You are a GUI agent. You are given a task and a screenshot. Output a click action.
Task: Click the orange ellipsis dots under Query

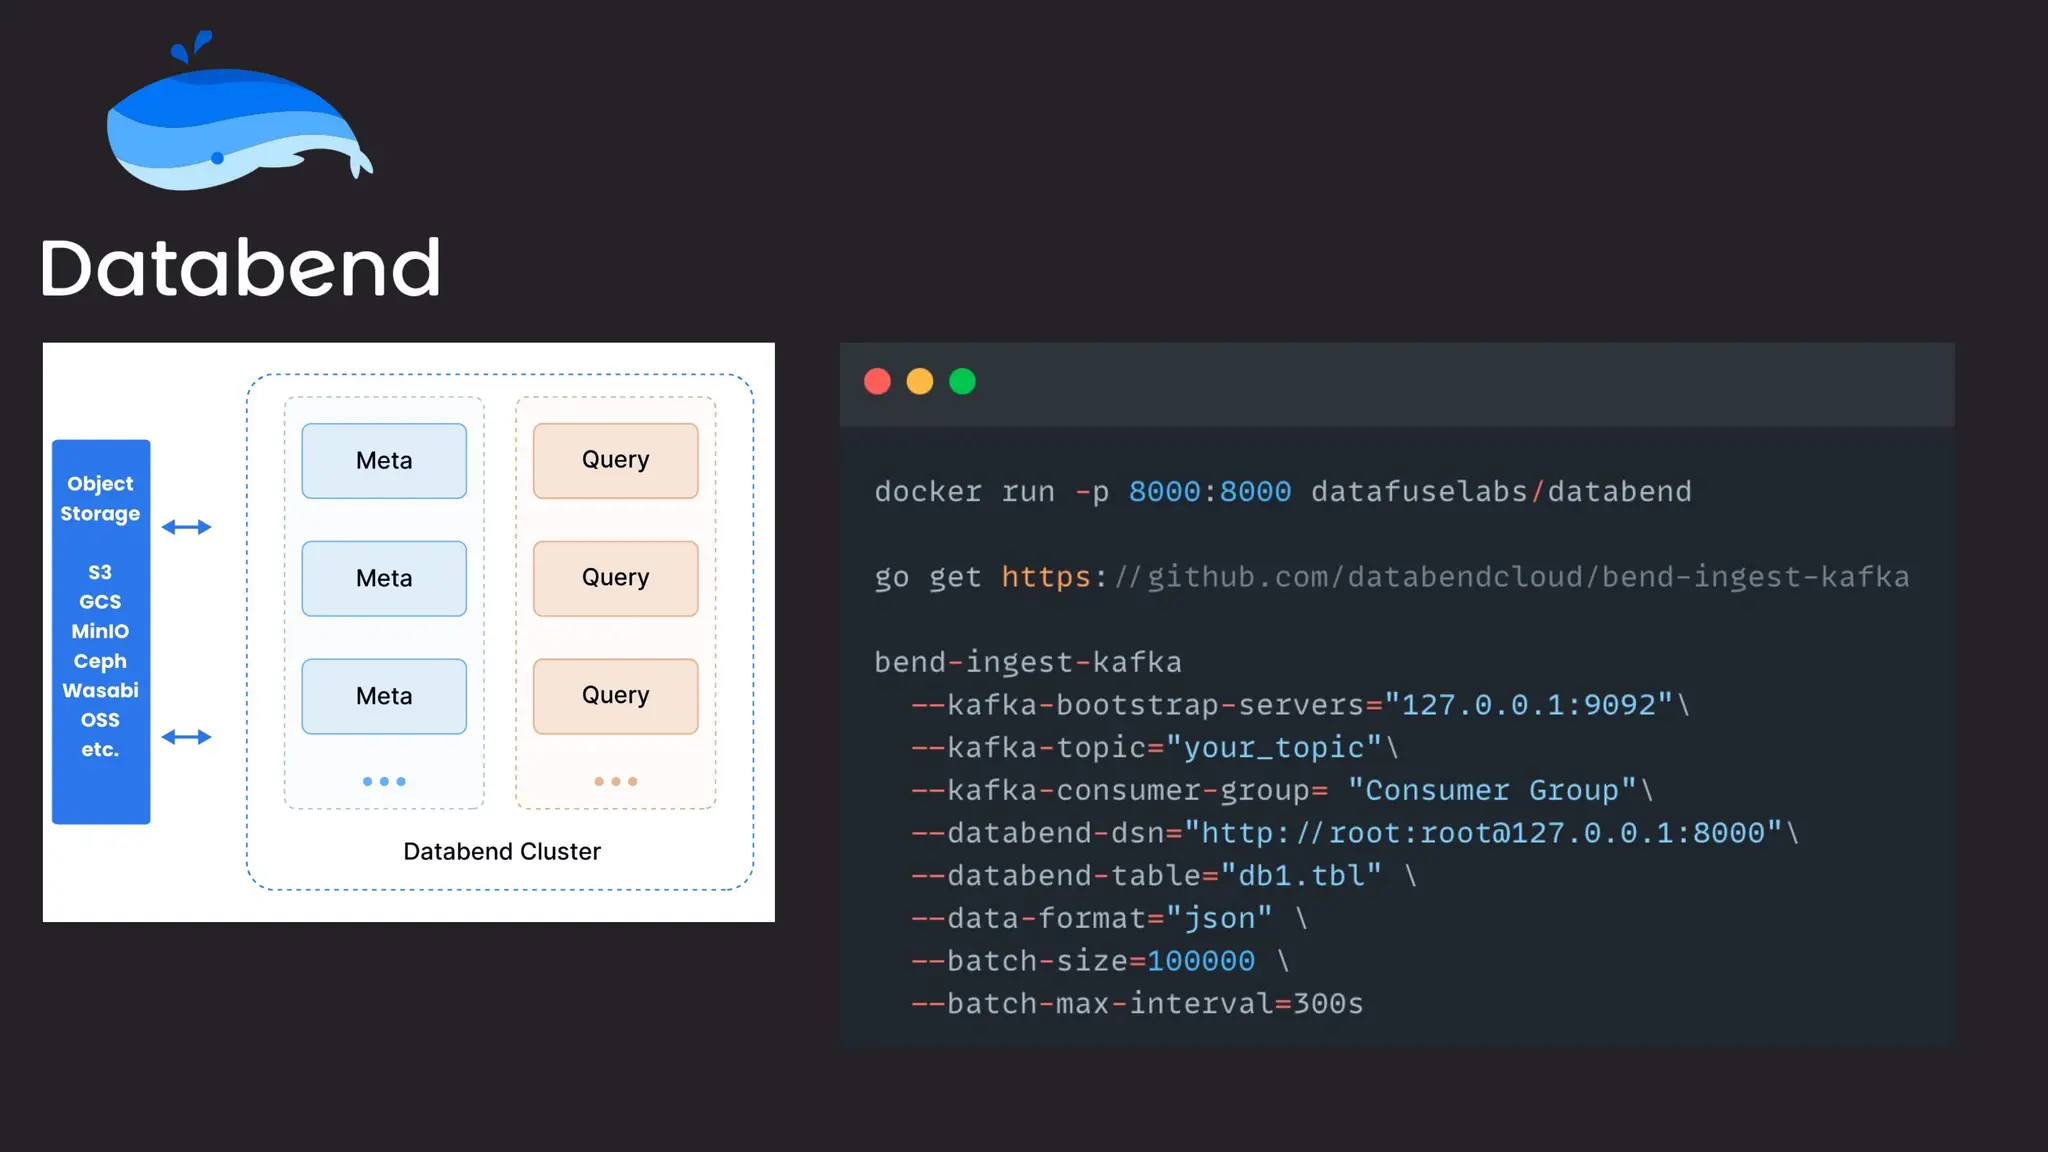pos(615,781)
